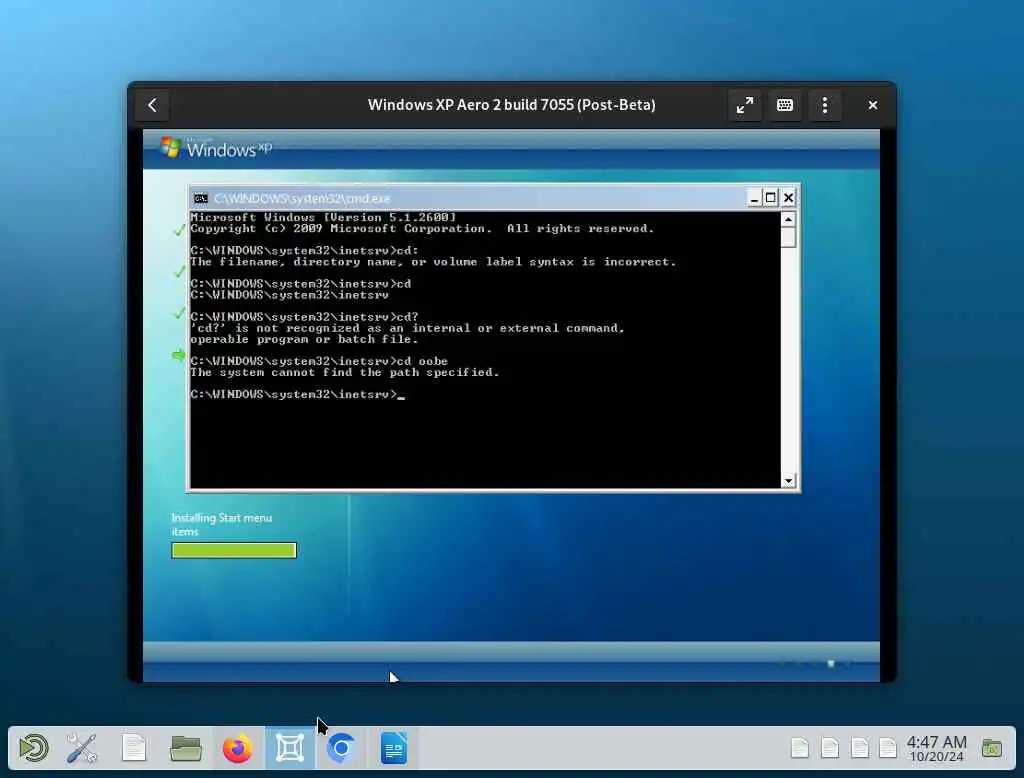Open LibreOffice Writer from the panel
This screenshot has height=778, width=1024.
(x=394, y=748)
